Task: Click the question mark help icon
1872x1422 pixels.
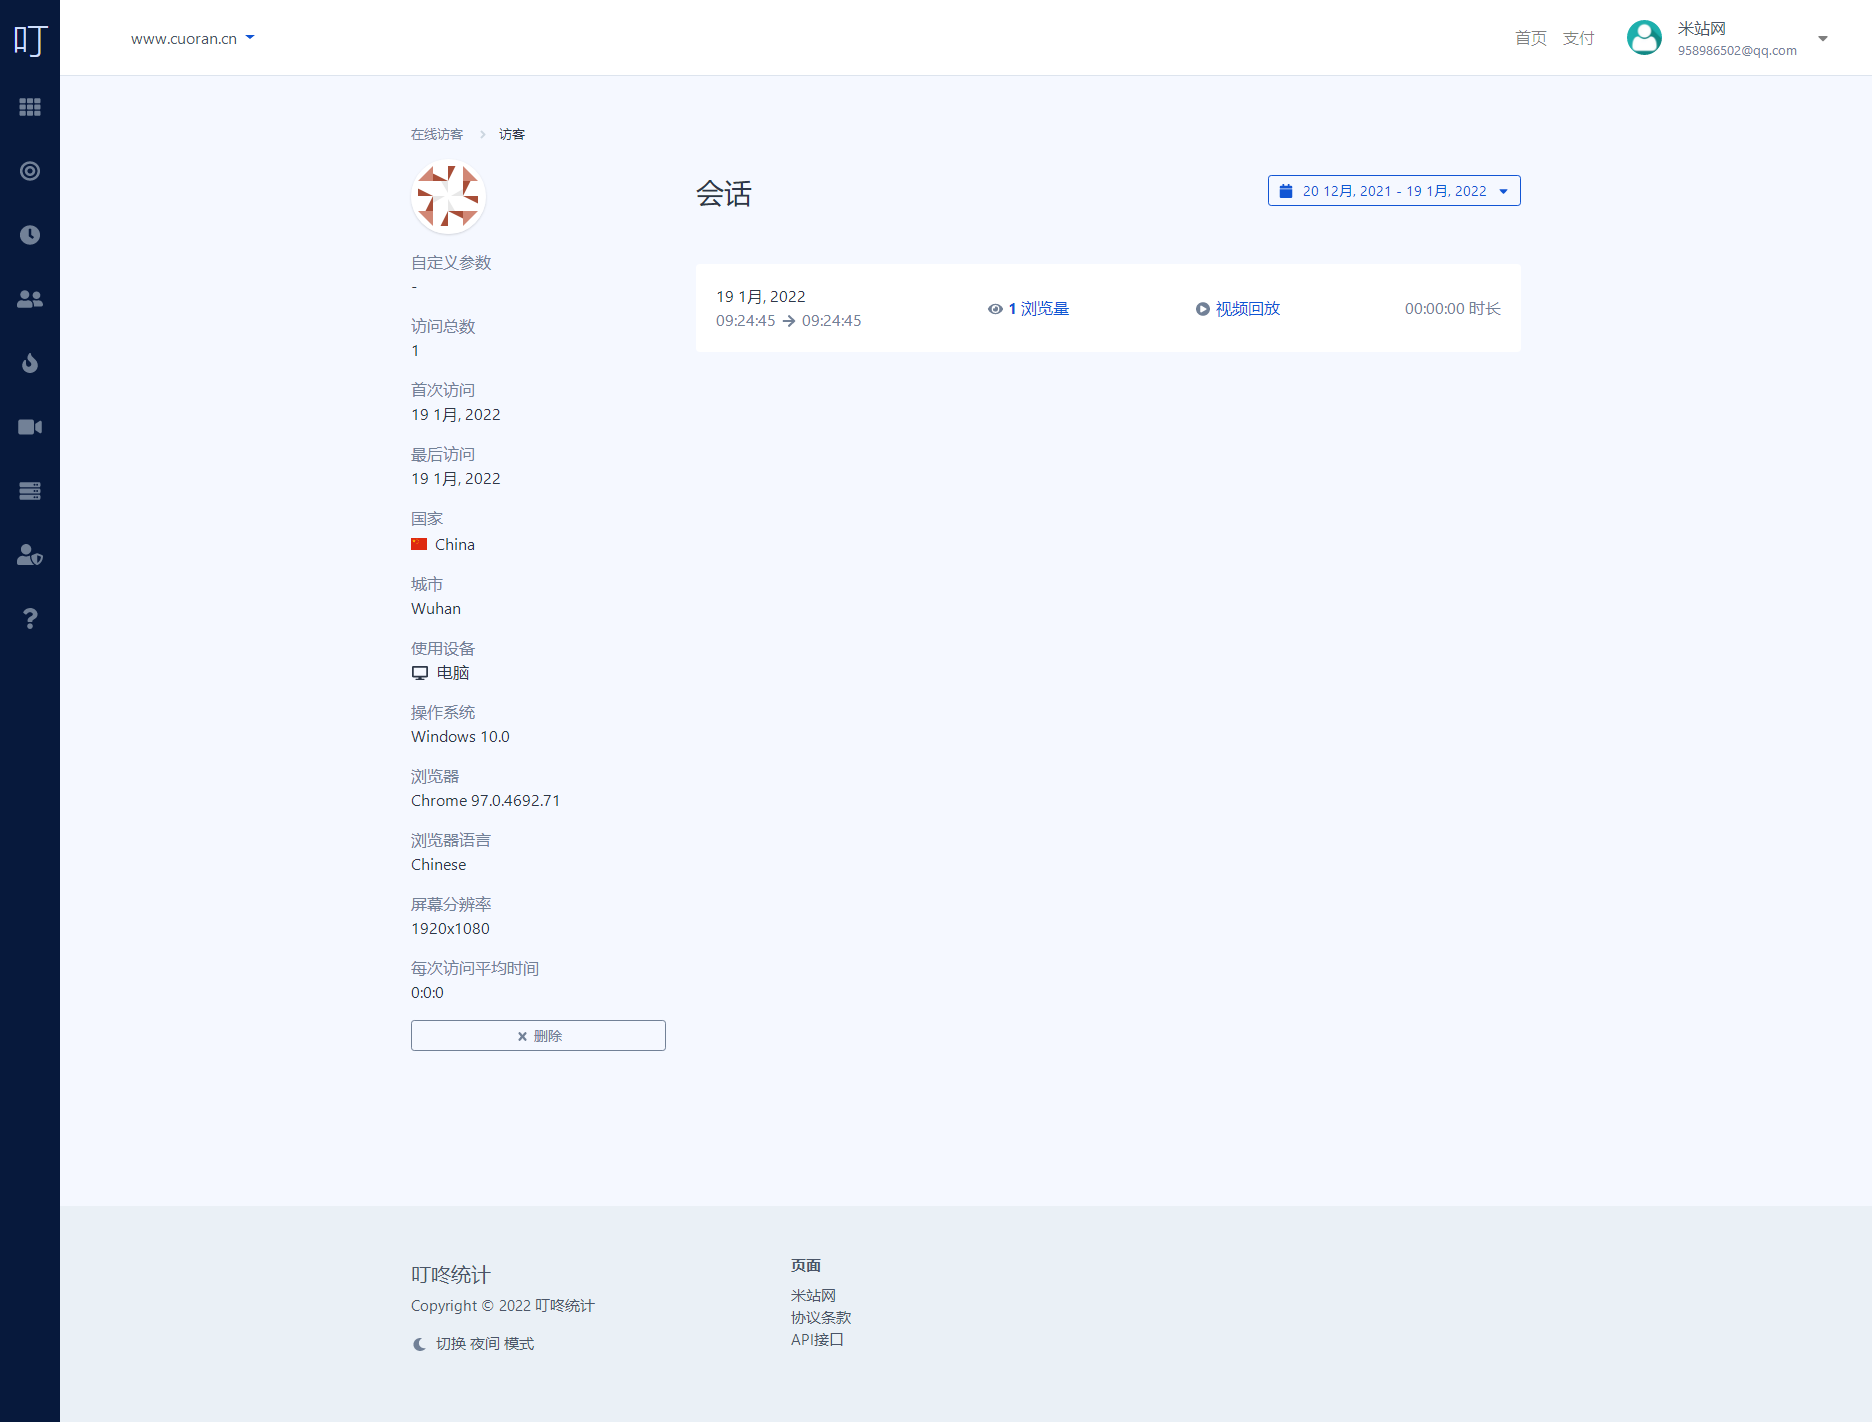Action: [30, 619]
